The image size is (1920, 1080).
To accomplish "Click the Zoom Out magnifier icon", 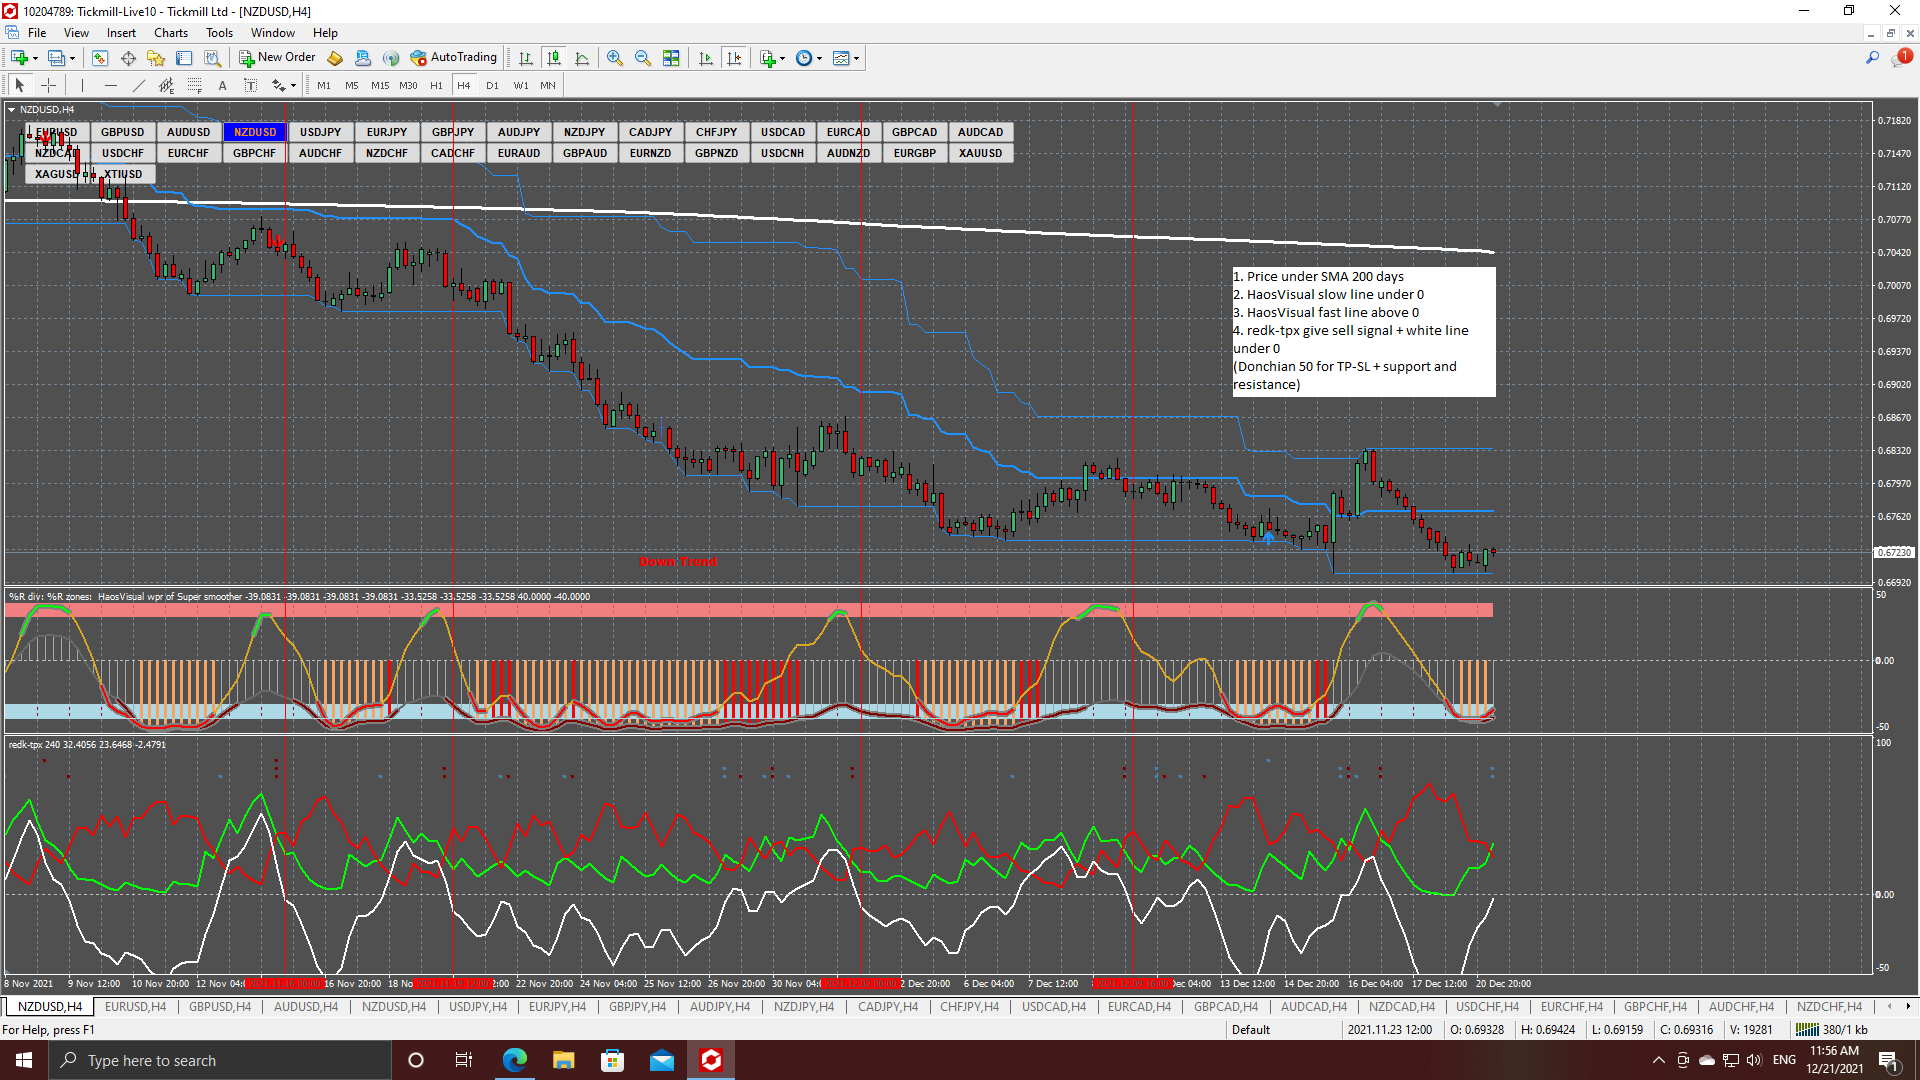I will [643, 58].
